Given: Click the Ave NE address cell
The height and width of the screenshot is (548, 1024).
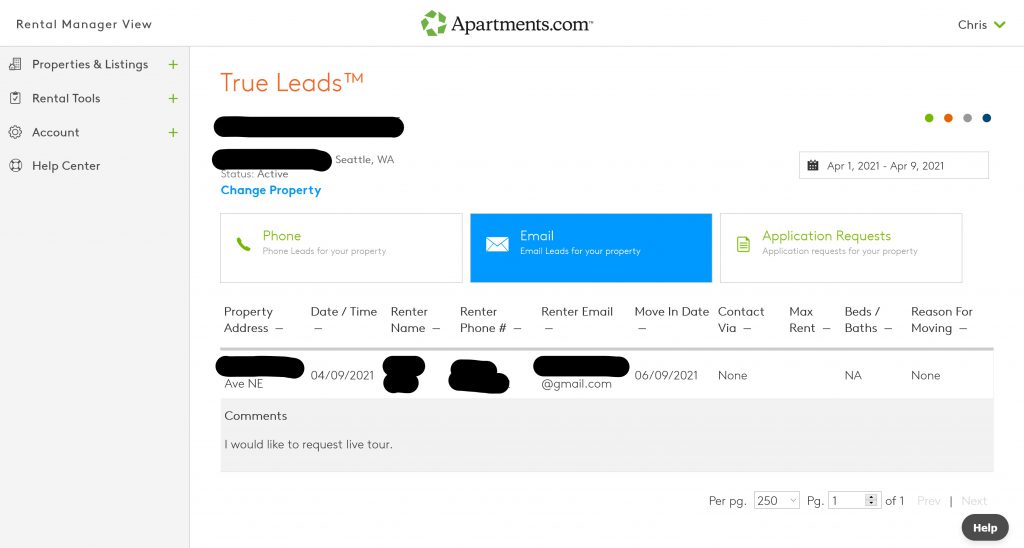Looking at the screenshot, I should coord(244,384).
